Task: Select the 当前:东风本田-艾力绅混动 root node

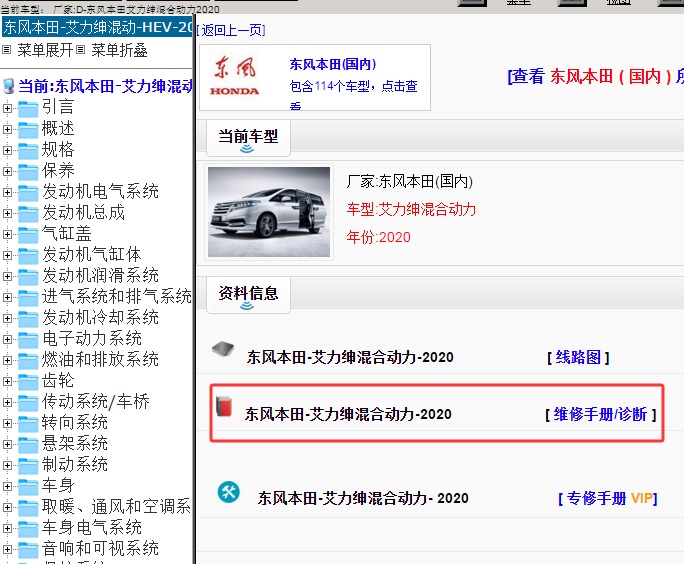Action: click(x=105, y=86)
